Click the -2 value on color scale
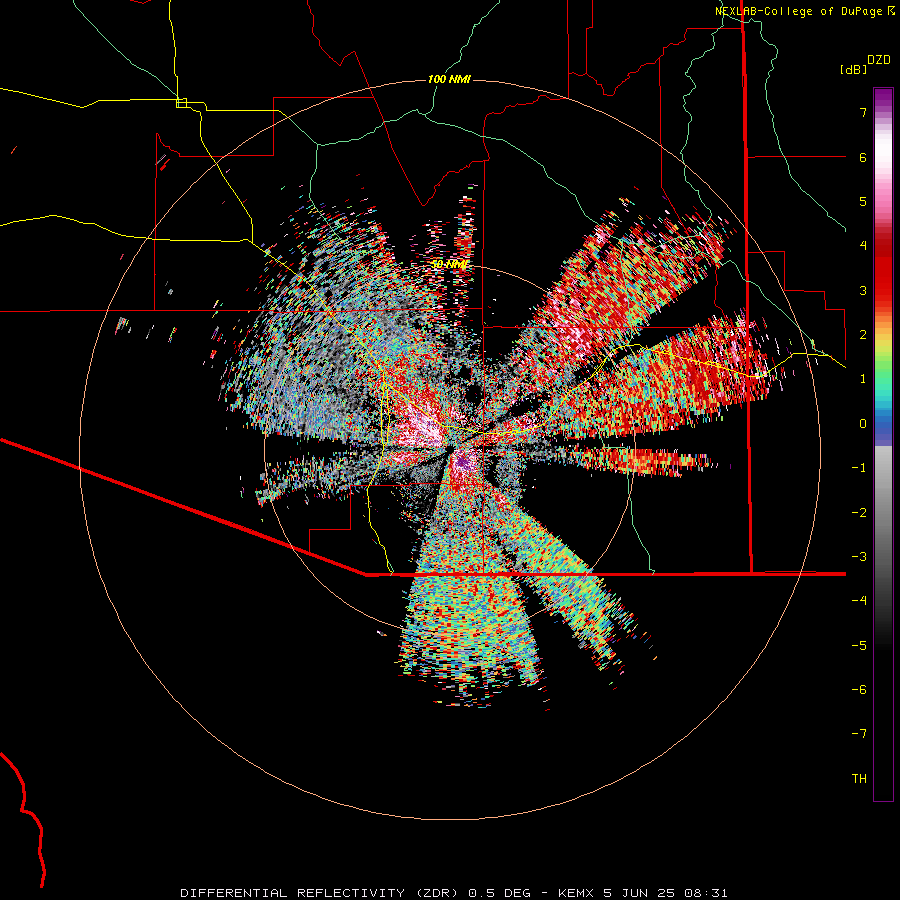 click(859, 513)
